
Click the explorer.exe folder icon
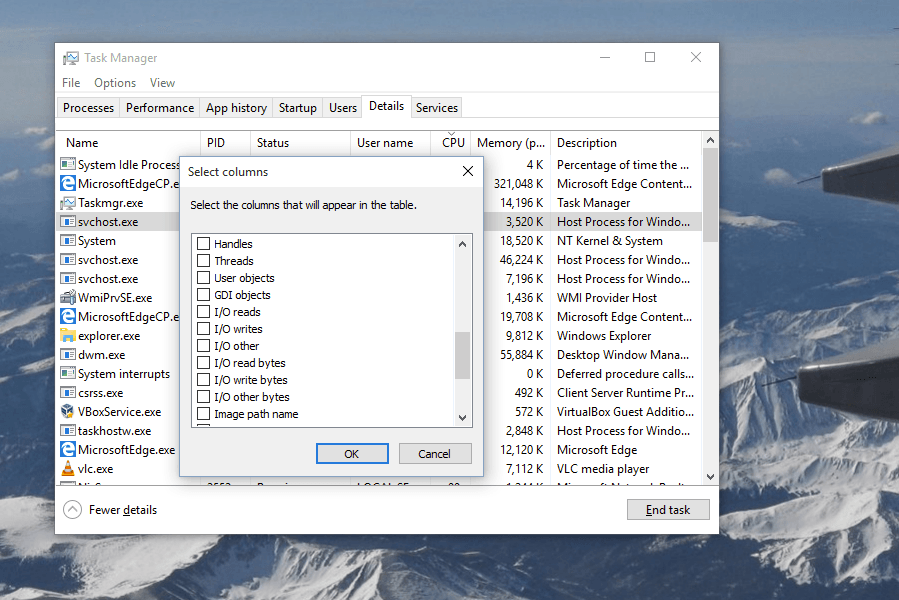point(68,336)
